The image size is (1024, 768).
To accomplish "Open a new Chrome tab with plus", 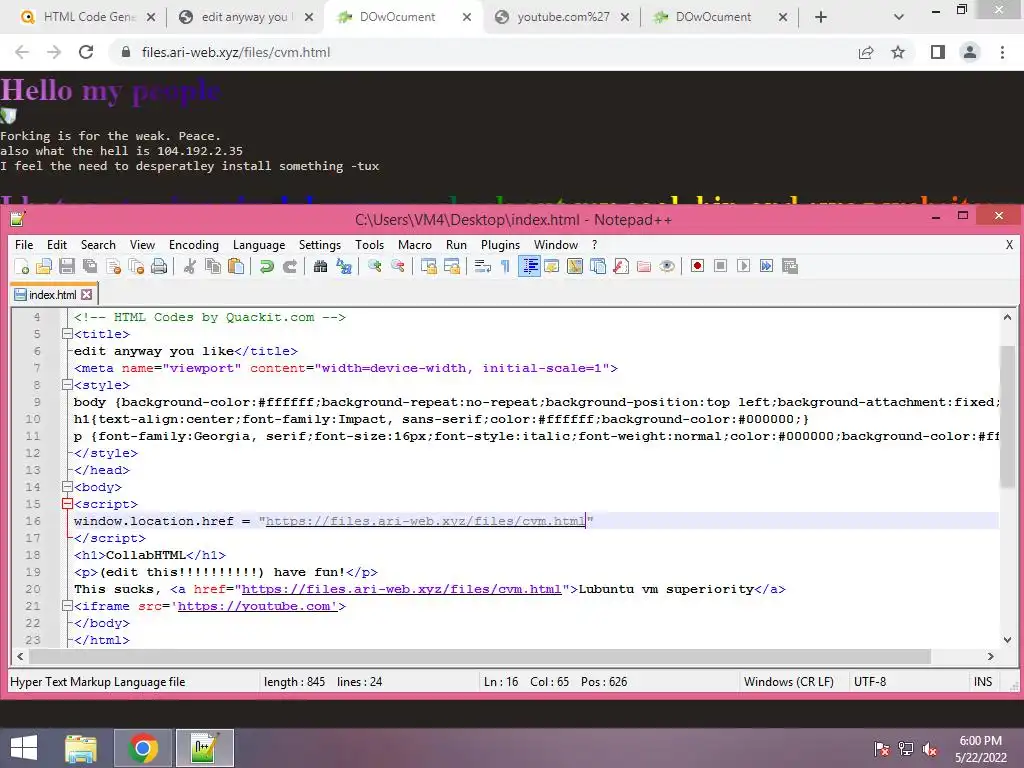I will 821,17.
